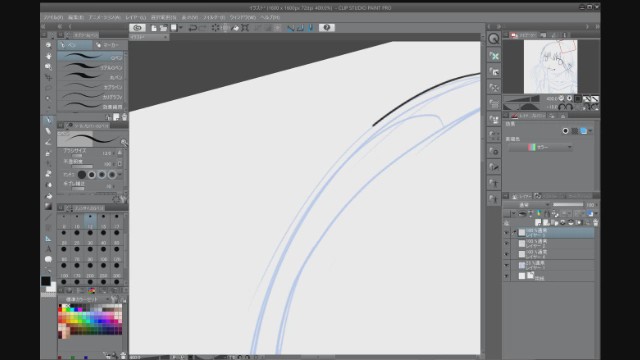This screenshot has width=640, height=360.
Task: Expand the expression color dropdown
Action: [x=540, y=147]
